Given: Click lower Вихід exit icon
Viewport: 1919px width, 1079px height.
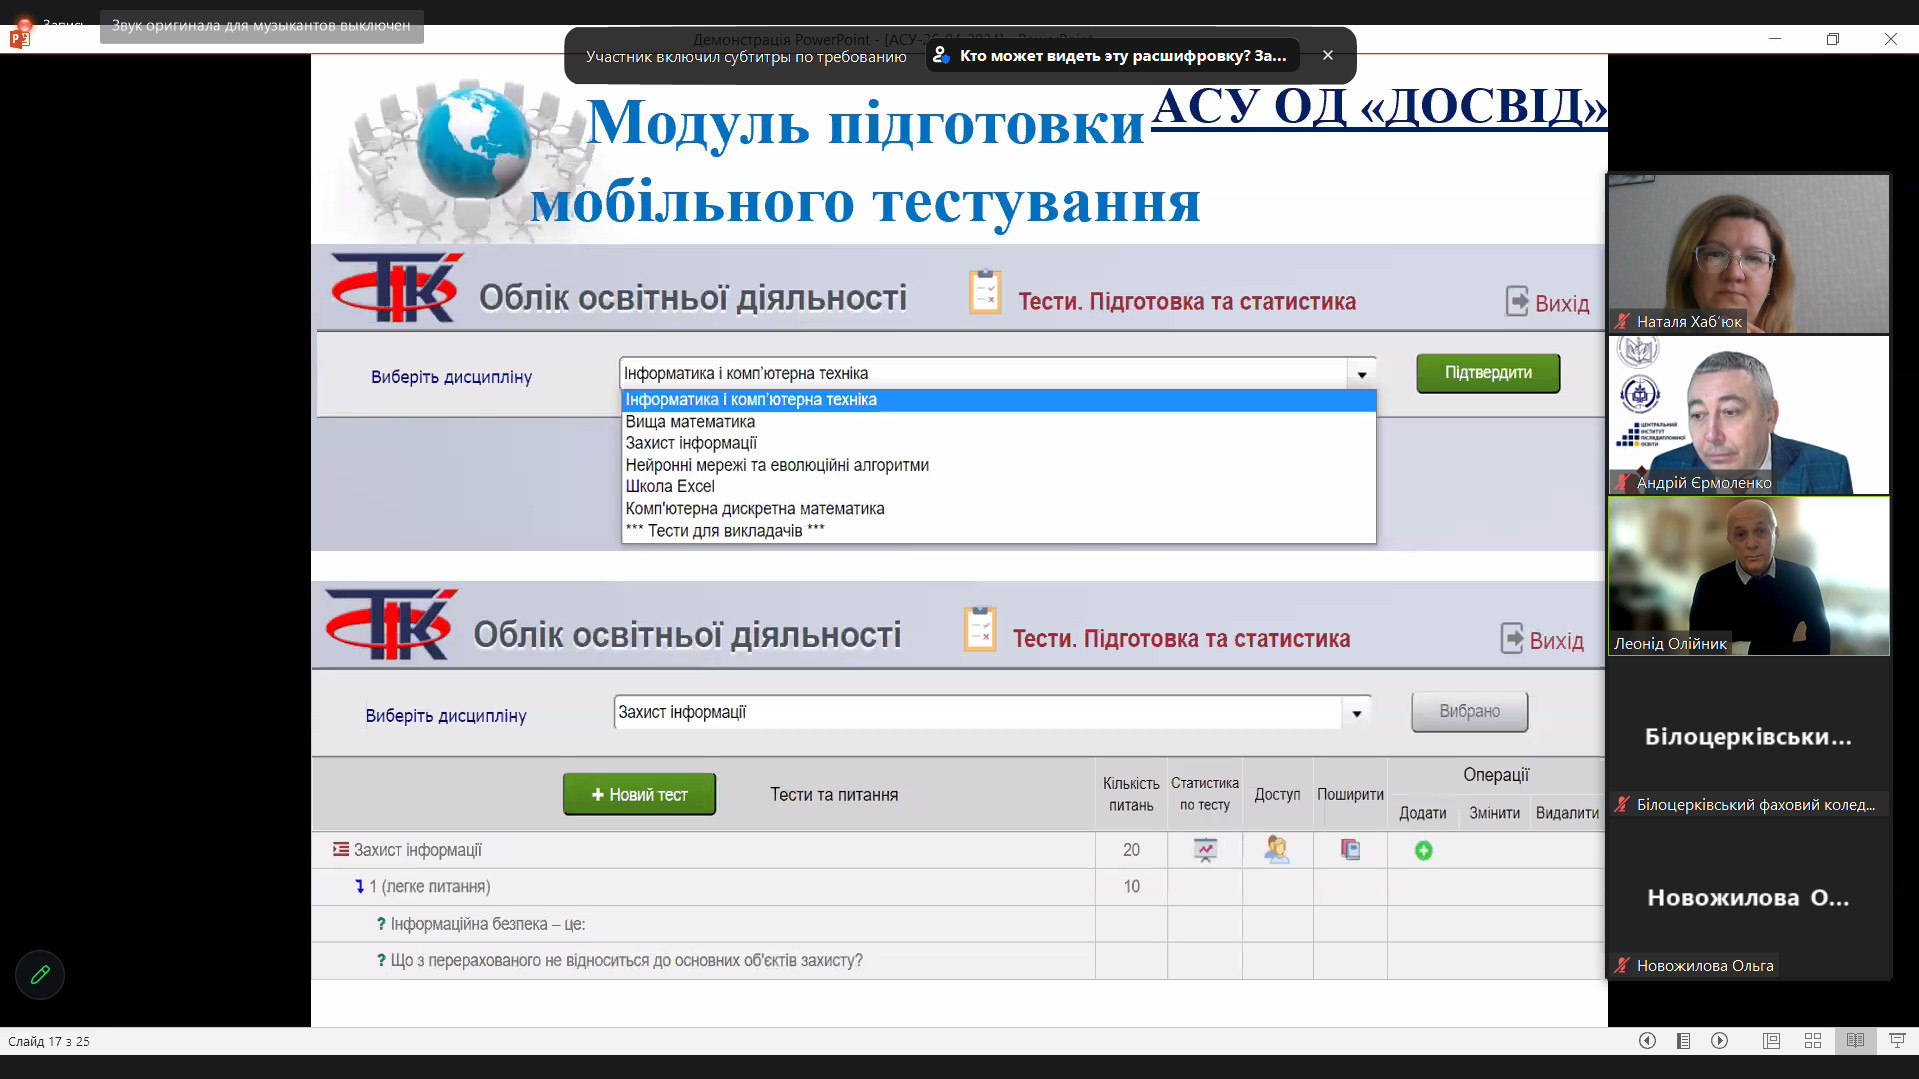Looking at the screenshot, I should point(1512,638).
